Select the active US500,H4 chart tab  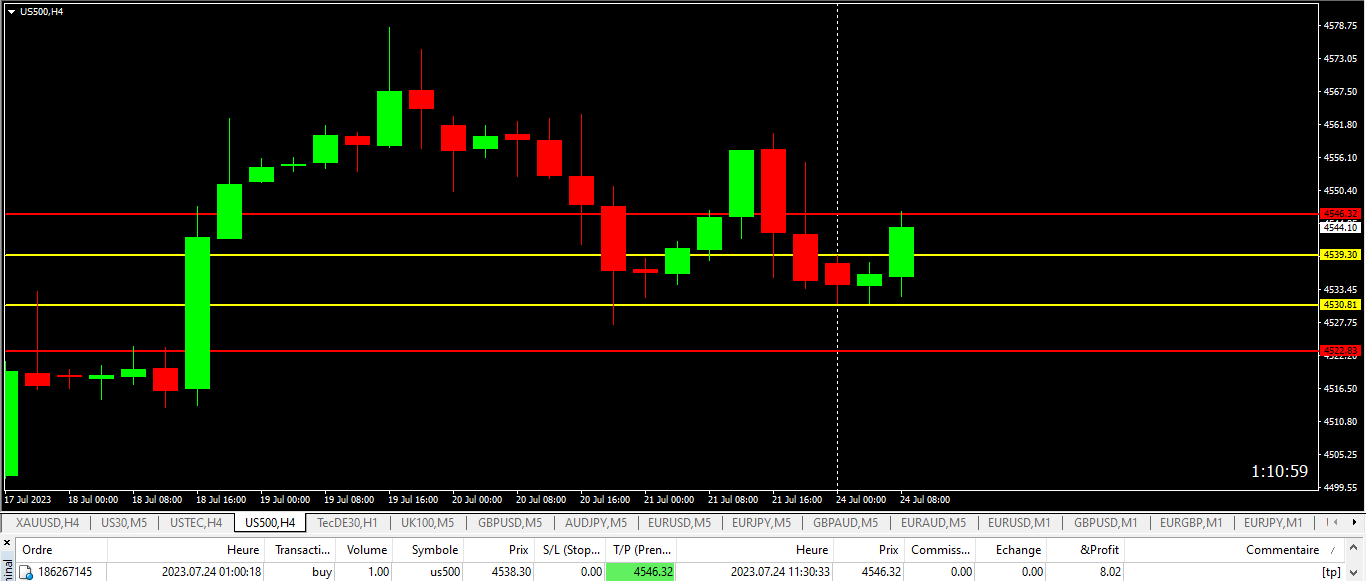[270, 522]
